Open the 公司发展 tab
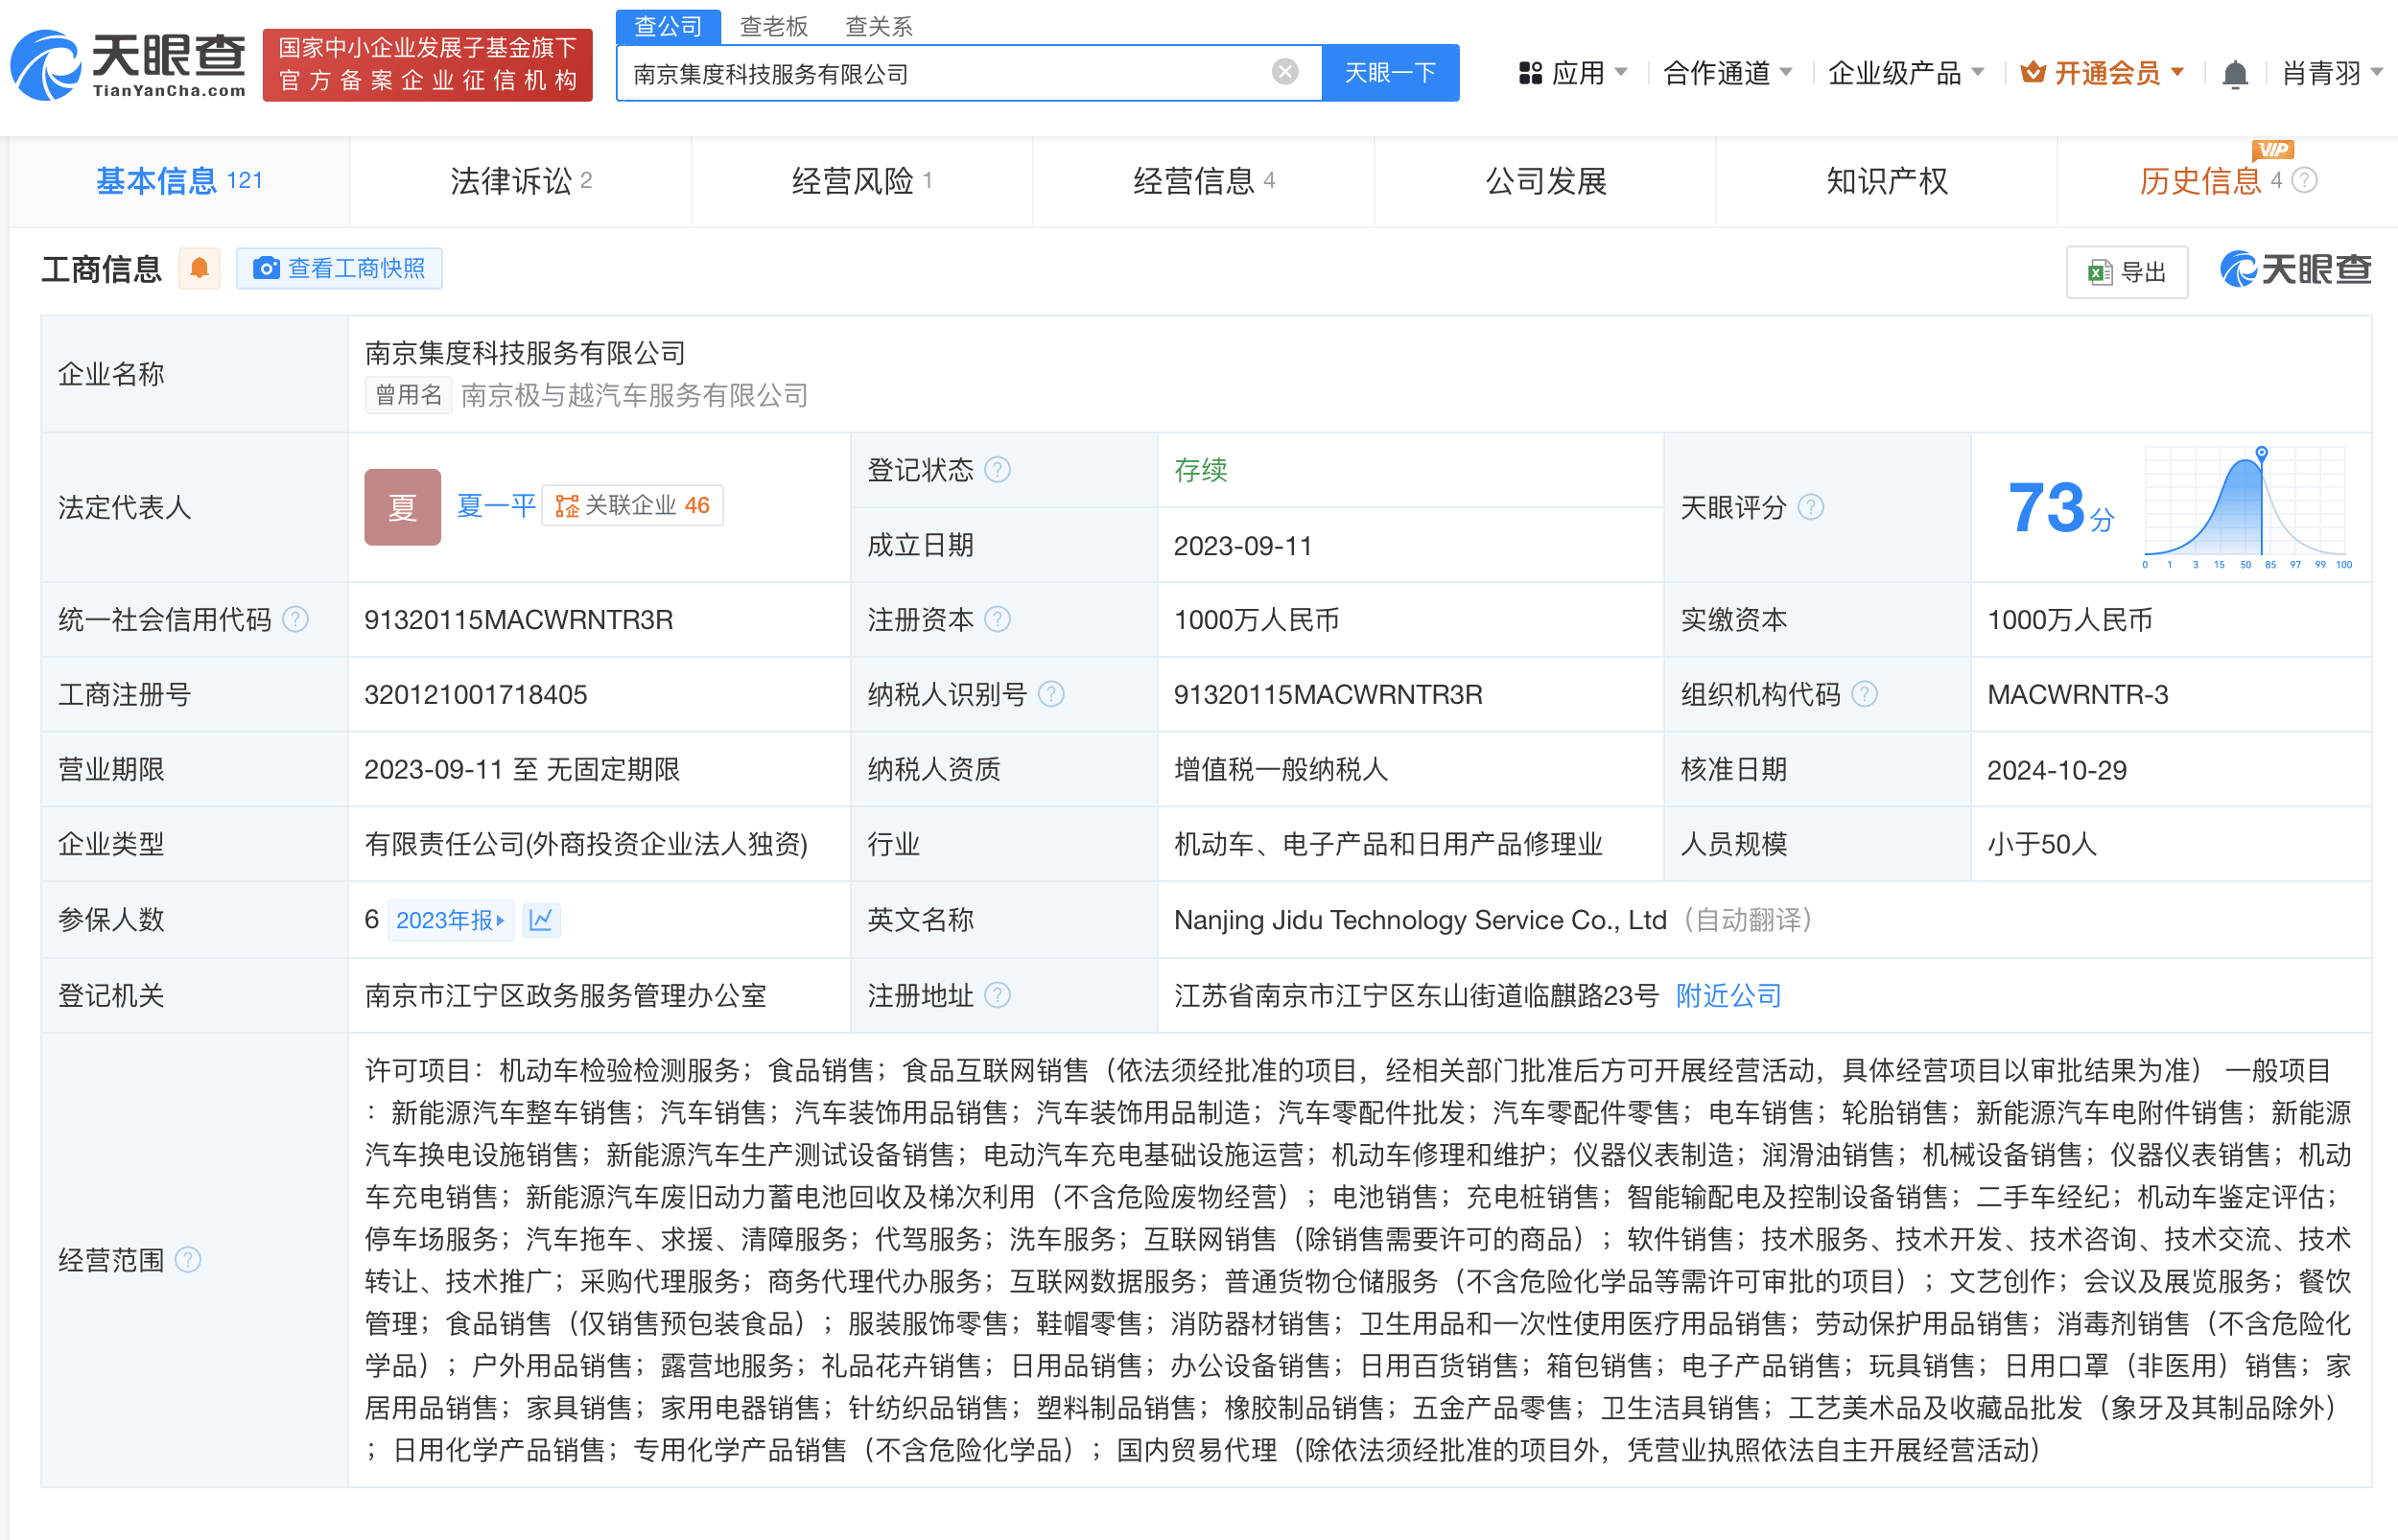 tap(1545, 181)
